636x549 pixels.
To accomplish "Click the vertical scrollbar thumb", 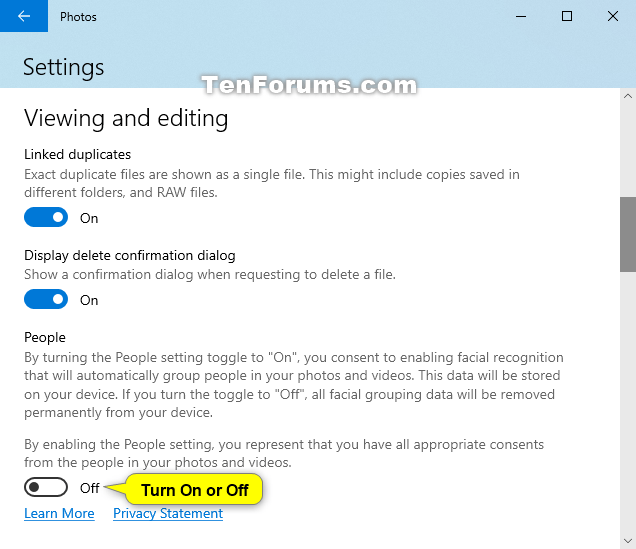I will coord(627,234).
